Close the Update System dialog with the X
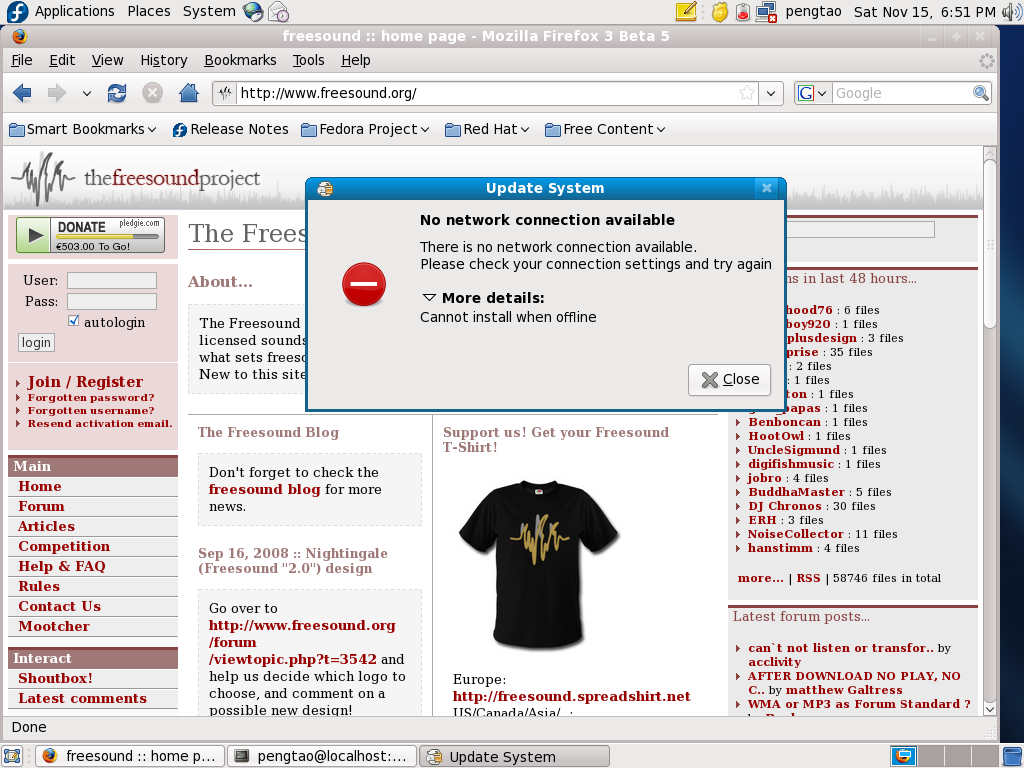 click(767, 188)
